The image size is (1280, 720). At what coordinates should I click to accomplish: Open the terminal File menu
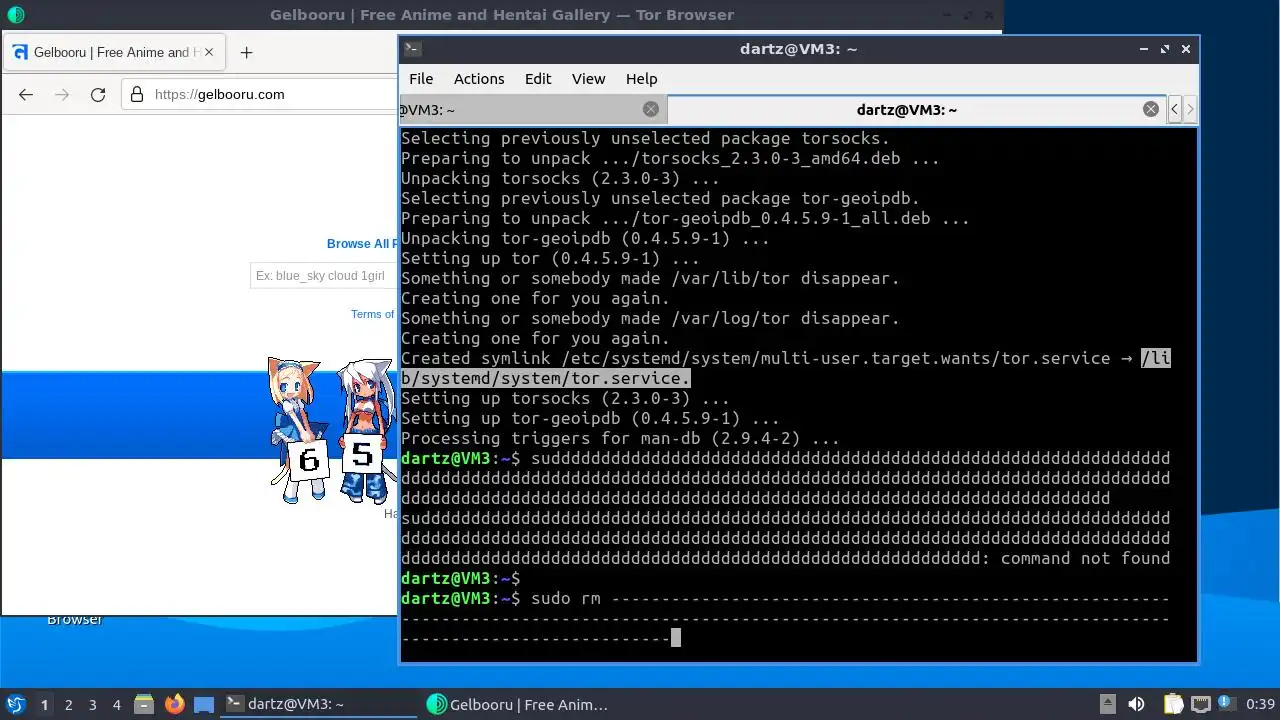(x=421, y=79)
